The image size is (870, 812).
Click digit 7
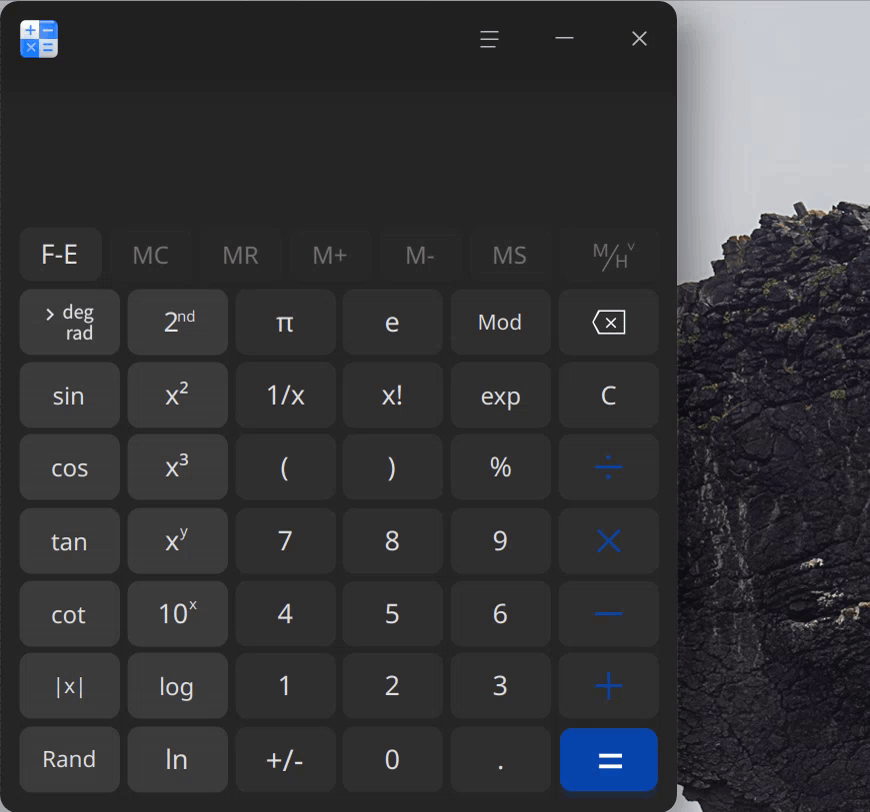(x=285, y=541)
